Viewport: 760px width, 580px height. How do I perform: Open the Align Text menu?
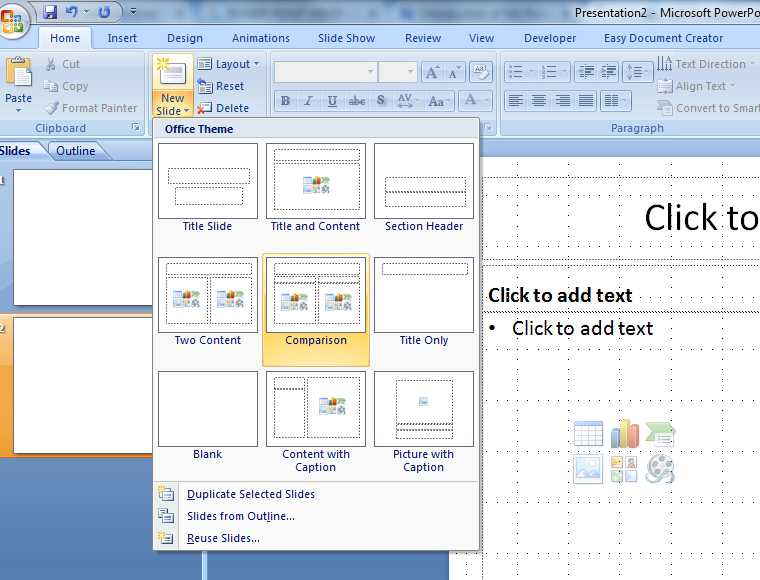click(696, 86)
